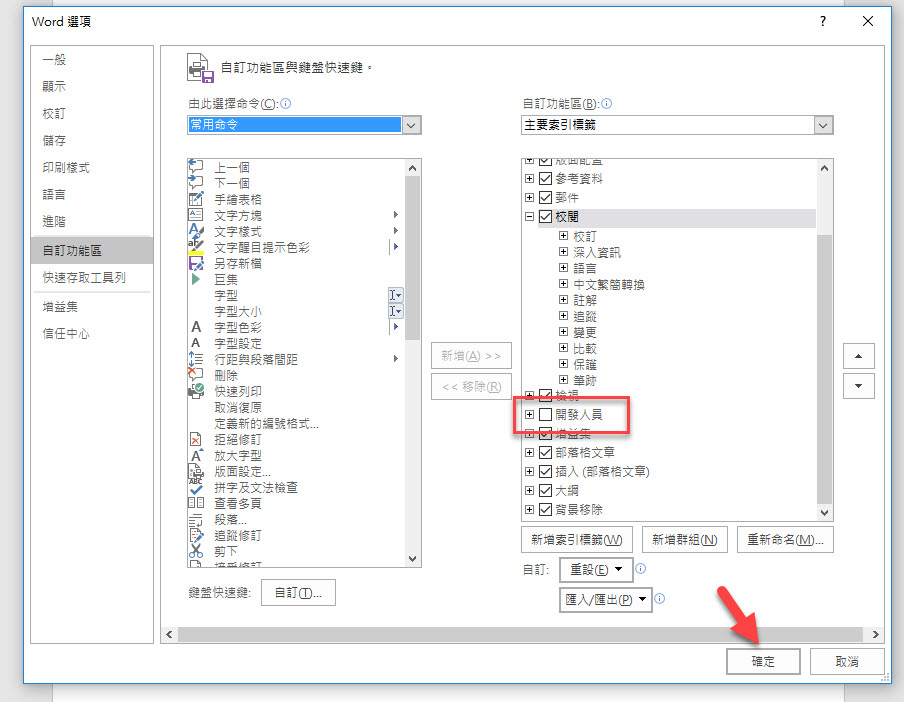The height and width of the screenshot is (702, 904).
Task: Click the 追蹤修訂 icon
Action: (195, 535)
